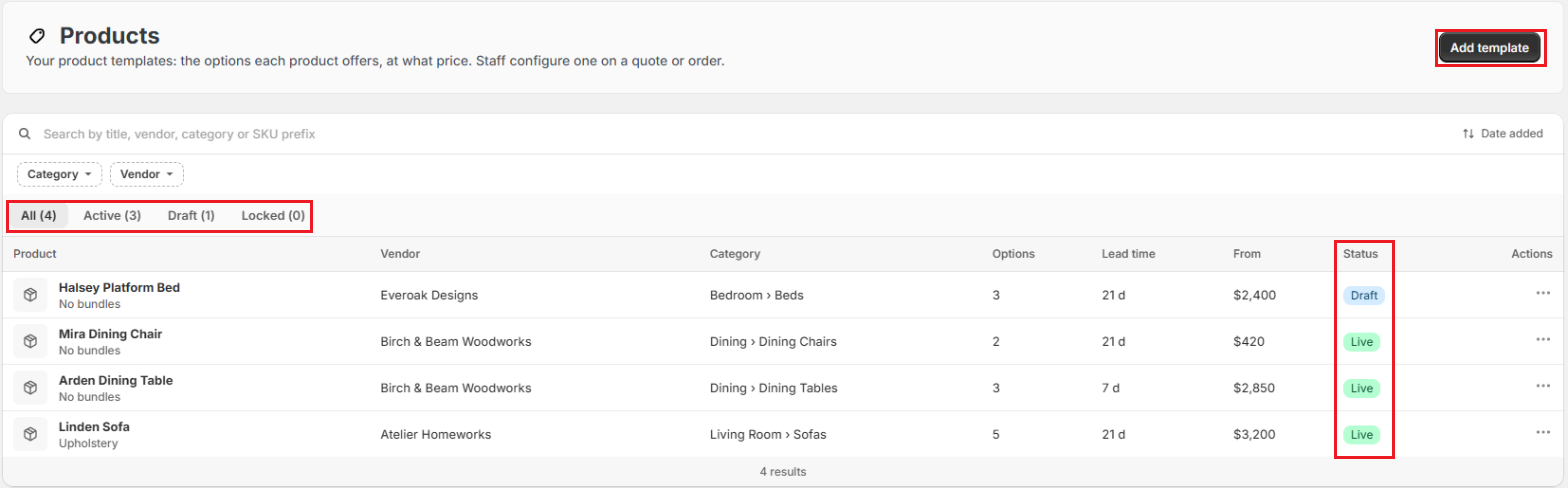Expand the Category filter dropdown
Viewport: 1568px width, 488px height.
point(60,174)
